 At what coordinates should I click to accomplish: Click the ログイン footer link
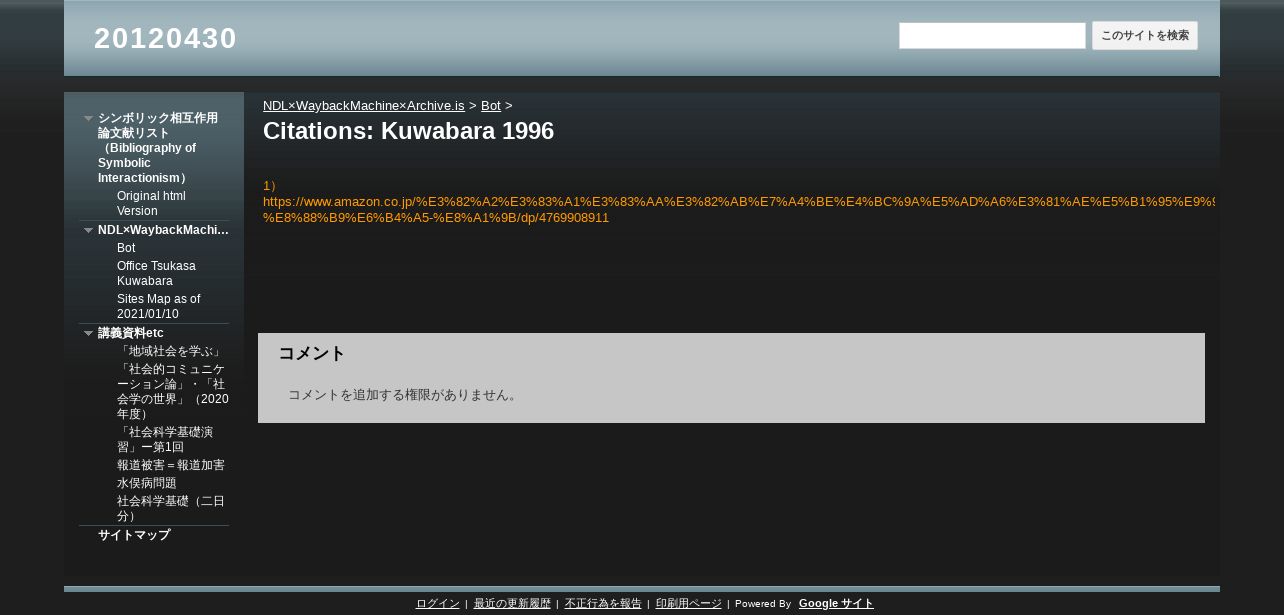pos(438,604)
